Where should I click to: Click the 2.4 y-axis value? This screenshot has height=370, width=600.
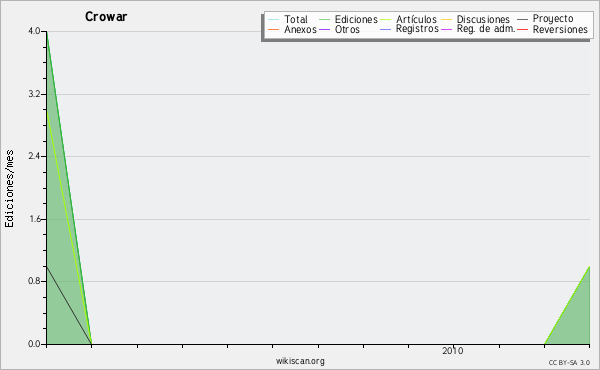coord(34,156)
